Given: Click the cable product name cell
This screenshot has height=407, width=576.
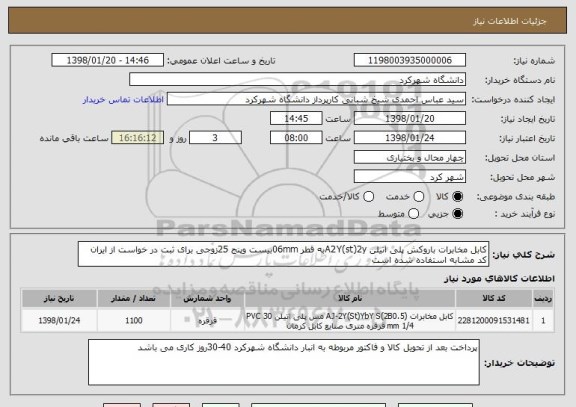Looking at the screenshot, I should coord(350,320).
